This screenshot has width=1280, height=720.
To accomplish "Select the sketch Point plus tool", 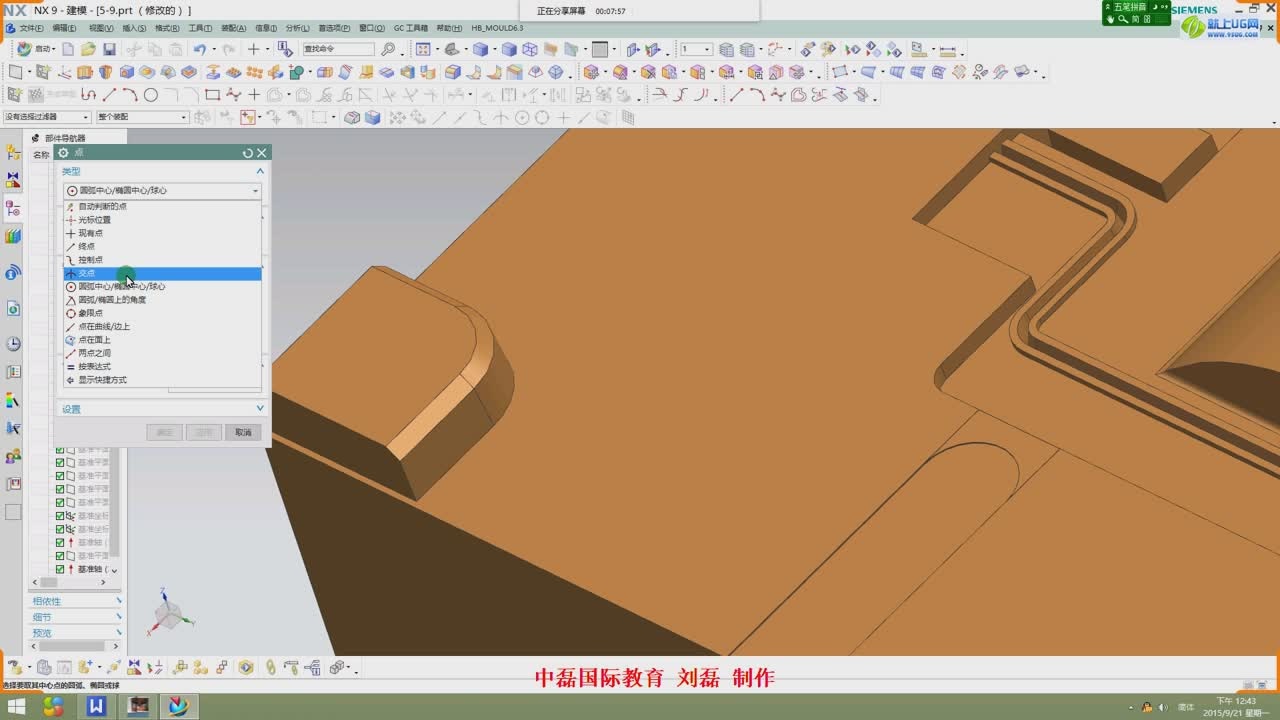I will pyautogui.click(x=254, y=95).
